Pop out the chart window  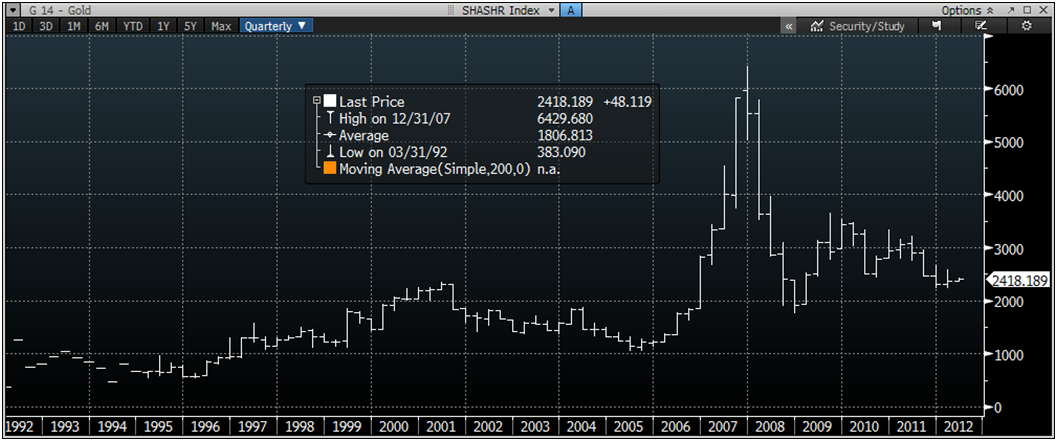(1010, 9)
